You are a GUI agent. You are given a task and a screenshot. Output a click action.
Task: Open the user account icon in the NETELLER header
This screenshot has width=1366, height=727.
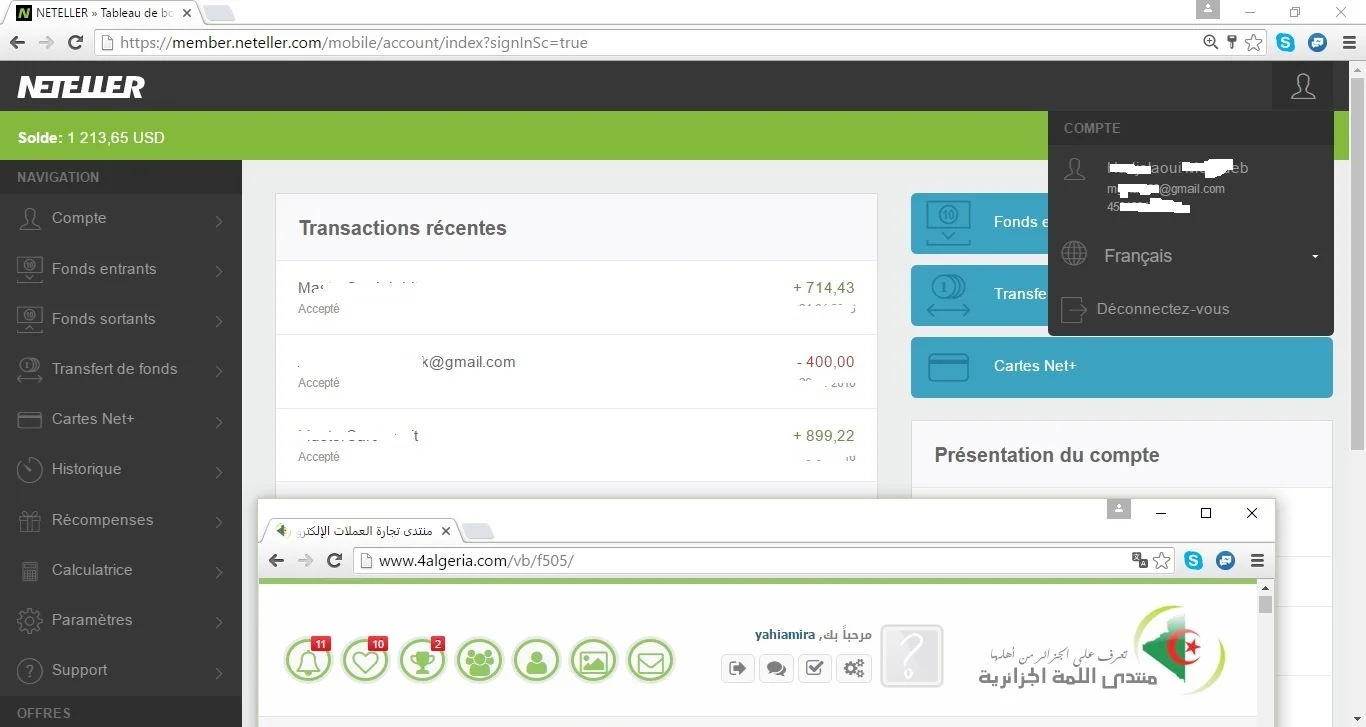1303,86
